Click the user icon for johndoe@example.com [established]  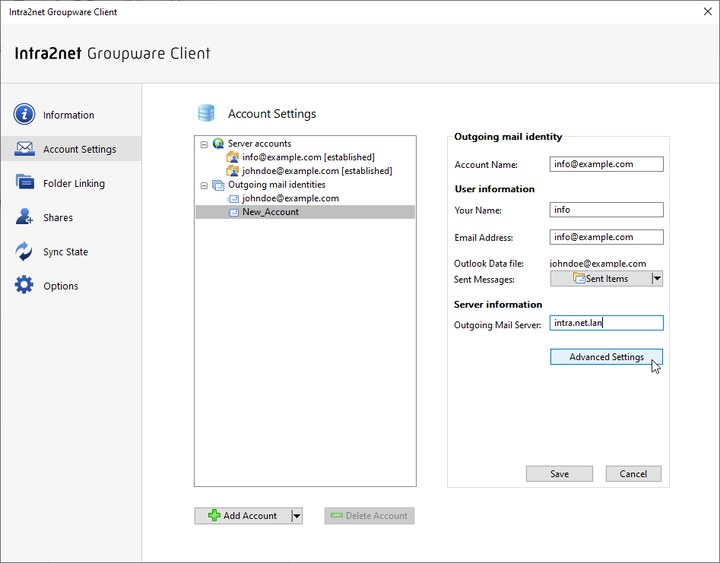click(x=233, y=171)
